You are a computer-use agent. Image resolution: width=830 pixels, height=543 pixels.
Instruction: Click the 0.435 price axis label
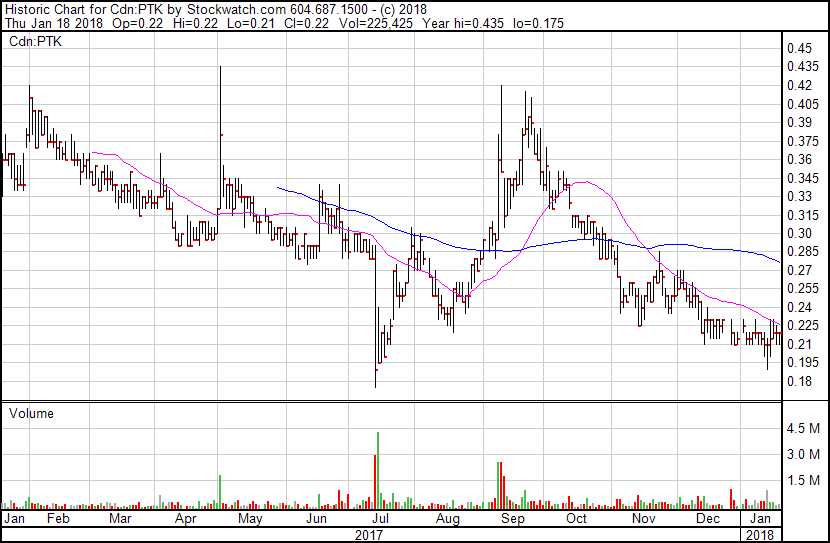coord(802,67)
